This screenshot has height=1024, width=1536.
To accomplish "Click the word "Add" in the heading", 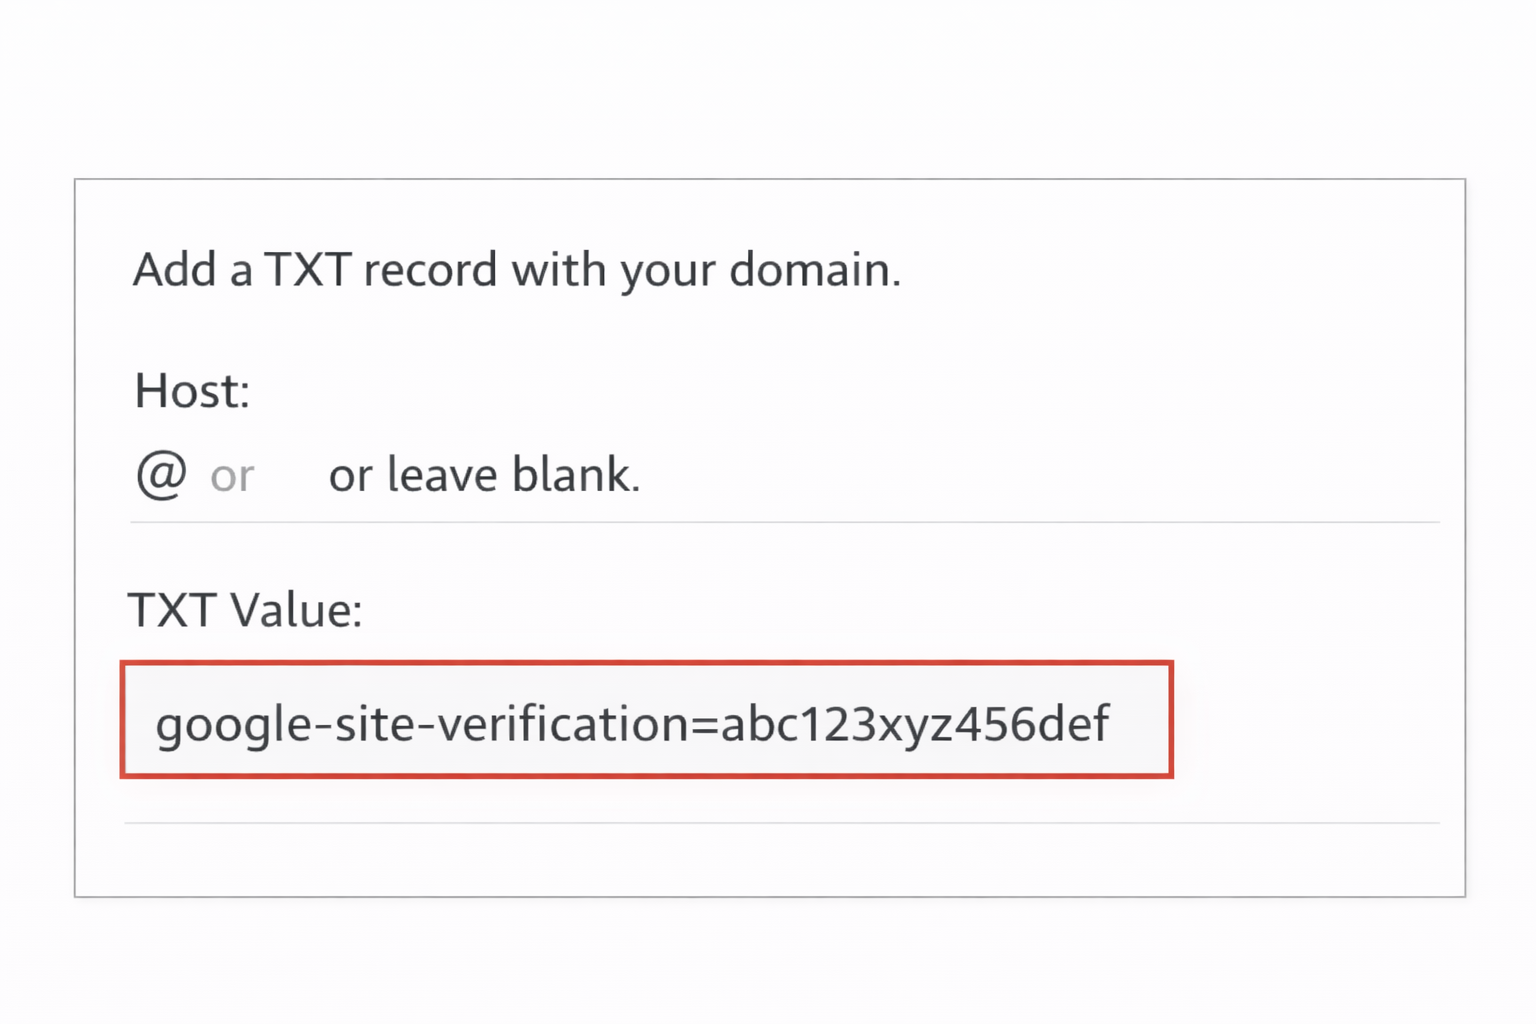I will click(x=175, y=270).
